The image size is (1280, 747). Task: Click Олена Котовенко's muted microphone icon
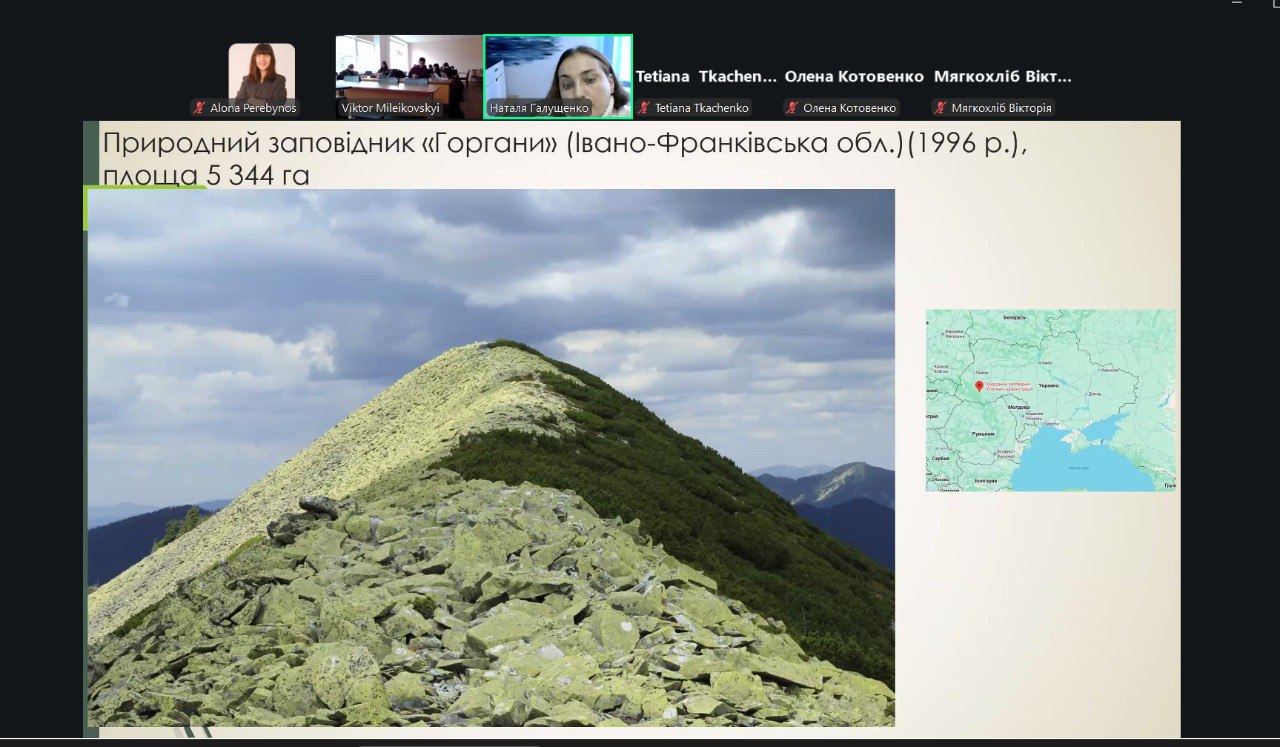pos(792,108)
